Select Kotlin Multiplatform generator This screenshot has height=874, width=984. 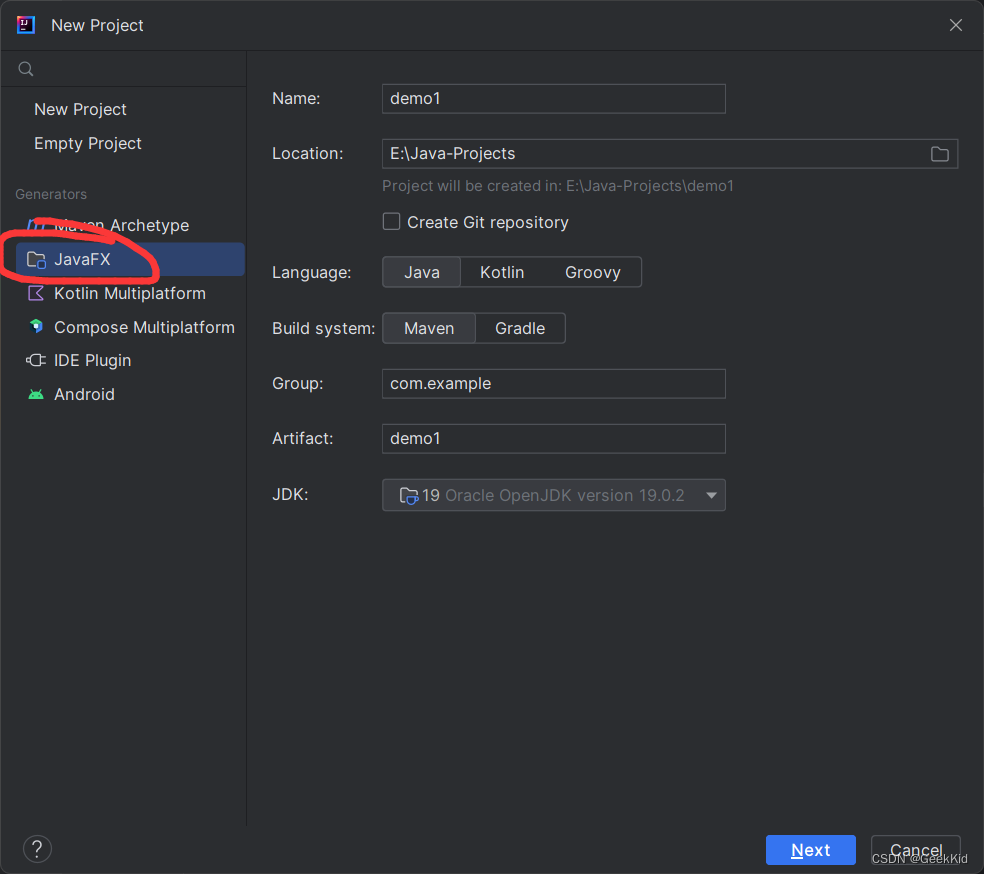click(x=131, y=293)
